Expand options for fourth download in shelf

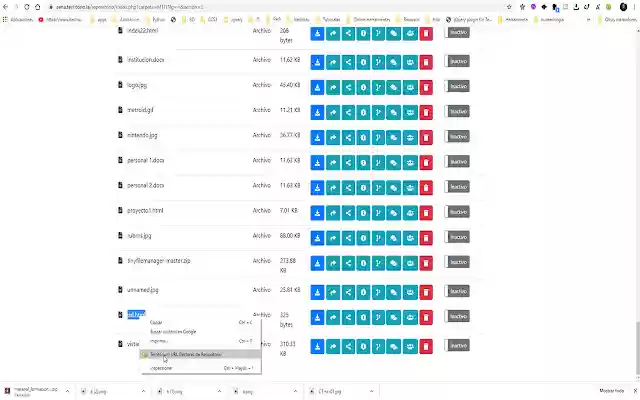pyautogui.click(x=295, y=391)
